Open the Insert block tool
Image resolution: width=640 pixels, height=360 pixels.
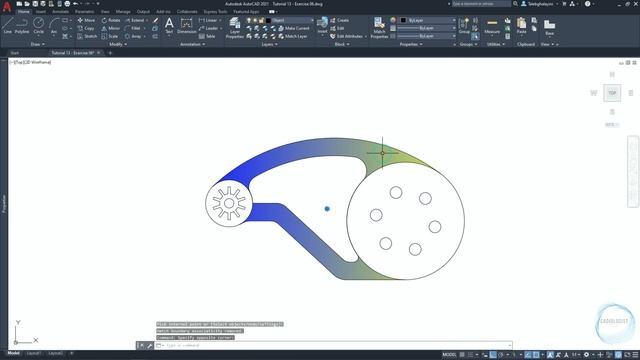click(322, 25)
